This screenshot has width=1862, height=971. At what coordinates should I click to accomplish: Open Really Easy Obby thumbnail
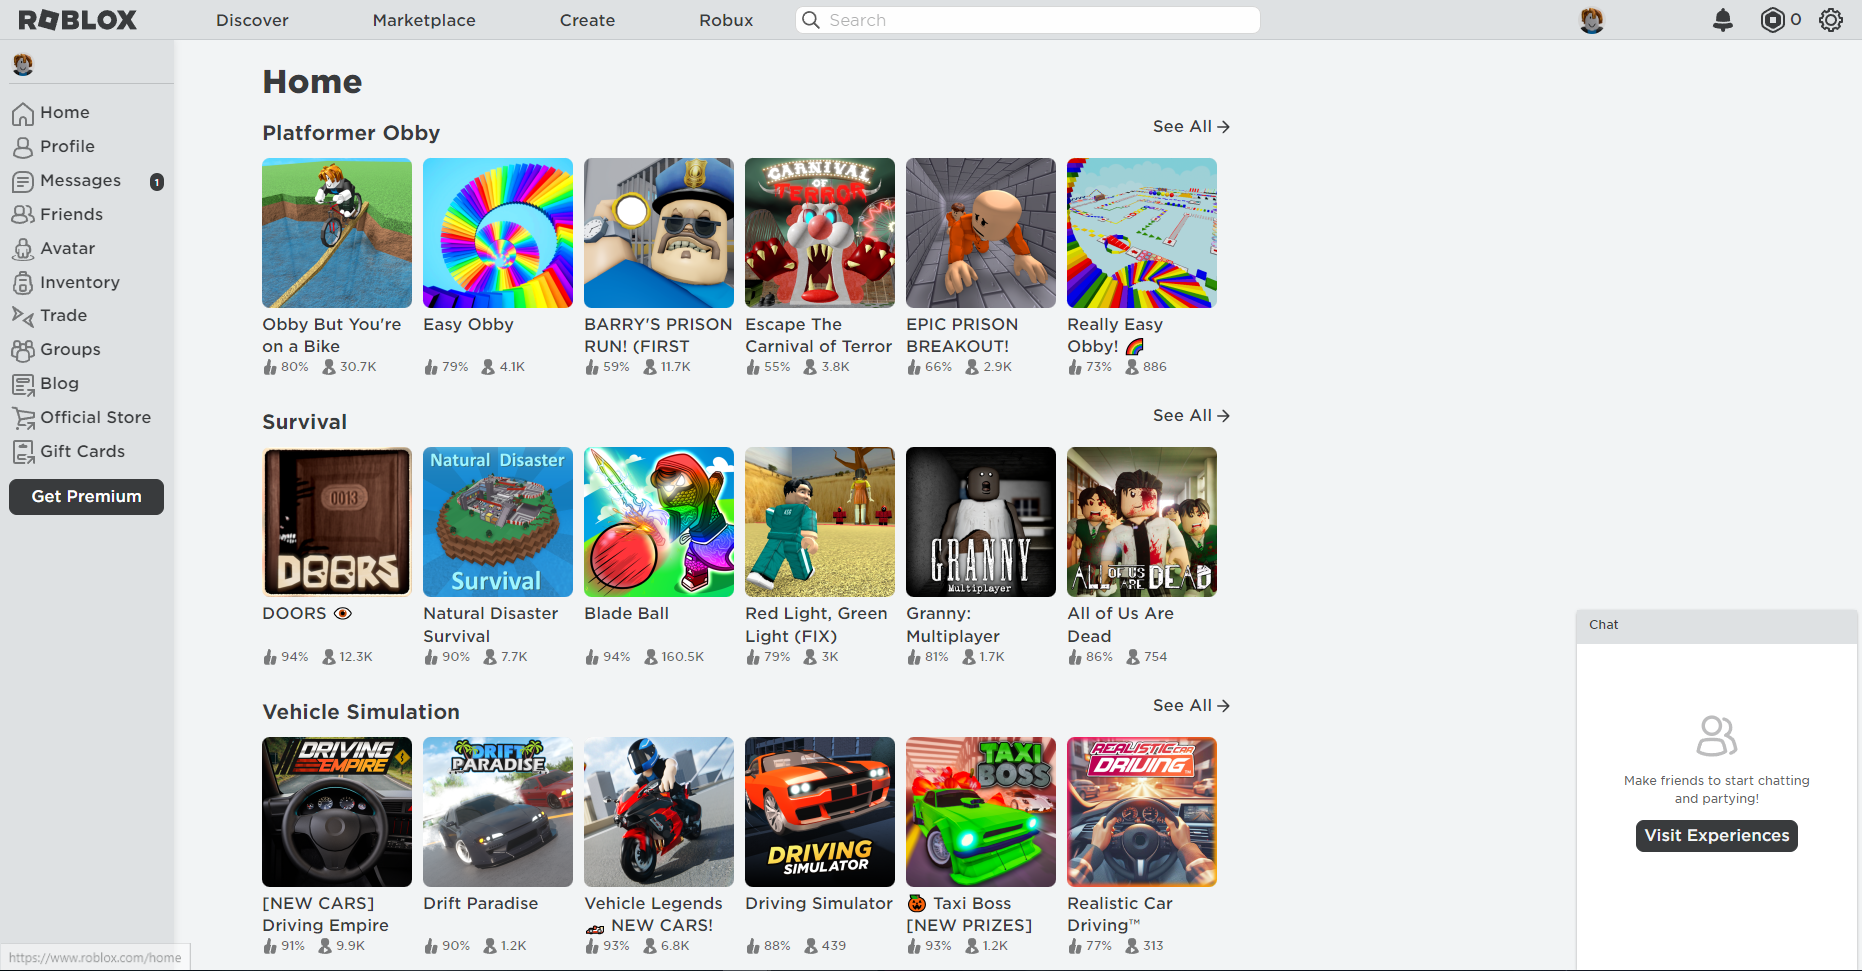click(x=1142, y=233)
